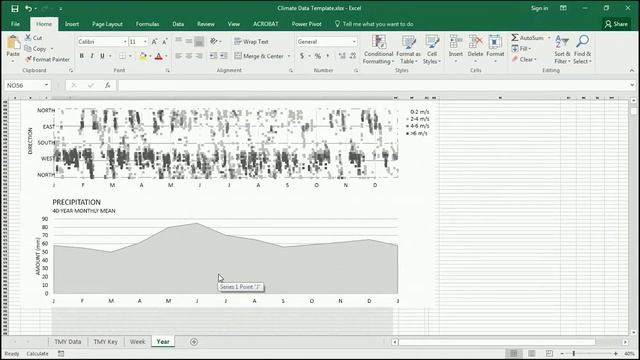Screen dimensions: 640x360
Task: Expand the Name Box dropdown
Action: [46, 85]
